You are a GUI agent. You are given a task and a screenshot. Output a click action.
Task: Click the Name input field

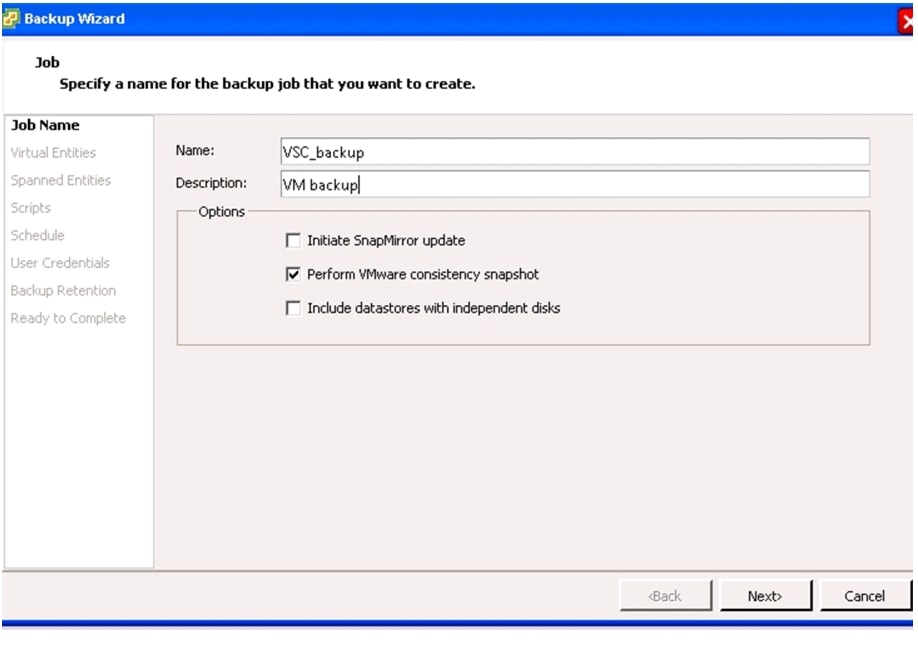[575, 152]
